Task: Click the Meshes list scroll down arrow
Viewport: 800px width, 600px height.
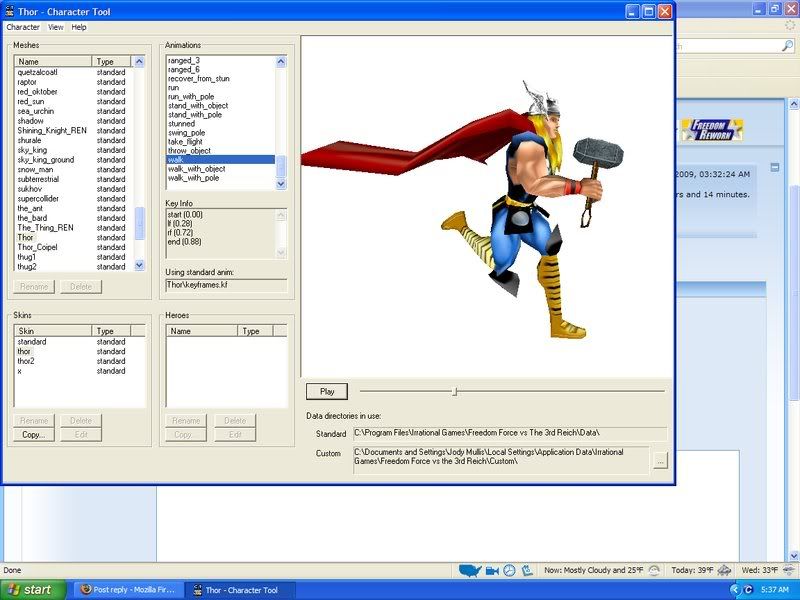Action: [x=139, y=265]
